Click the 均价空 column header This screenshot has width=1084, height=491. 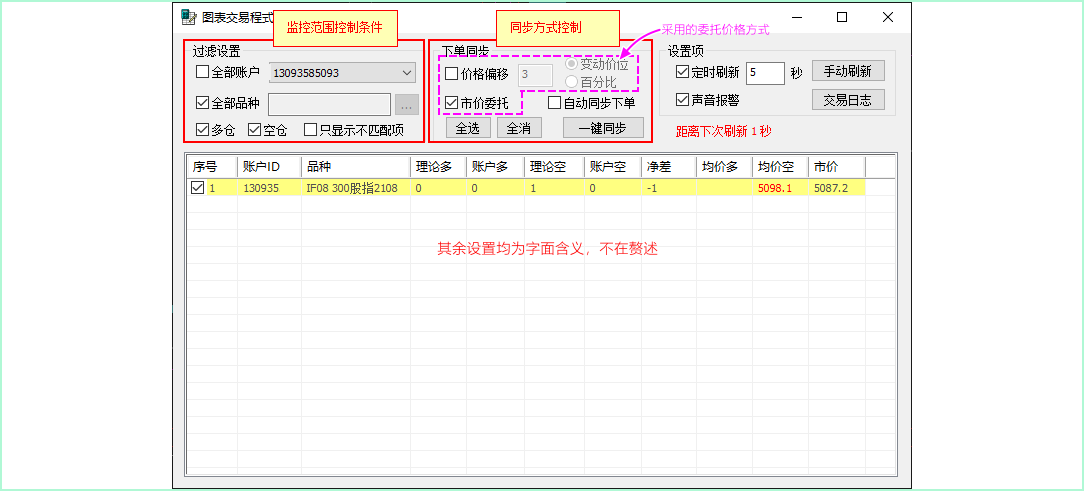781,167
